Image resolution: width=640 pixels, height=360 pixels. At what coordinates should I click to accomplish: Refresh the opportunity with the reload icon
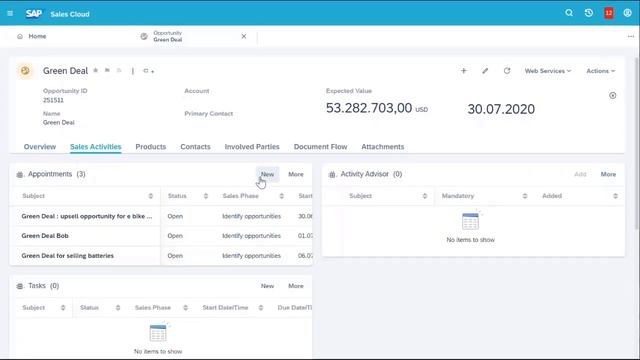click(x=507, y=71)
